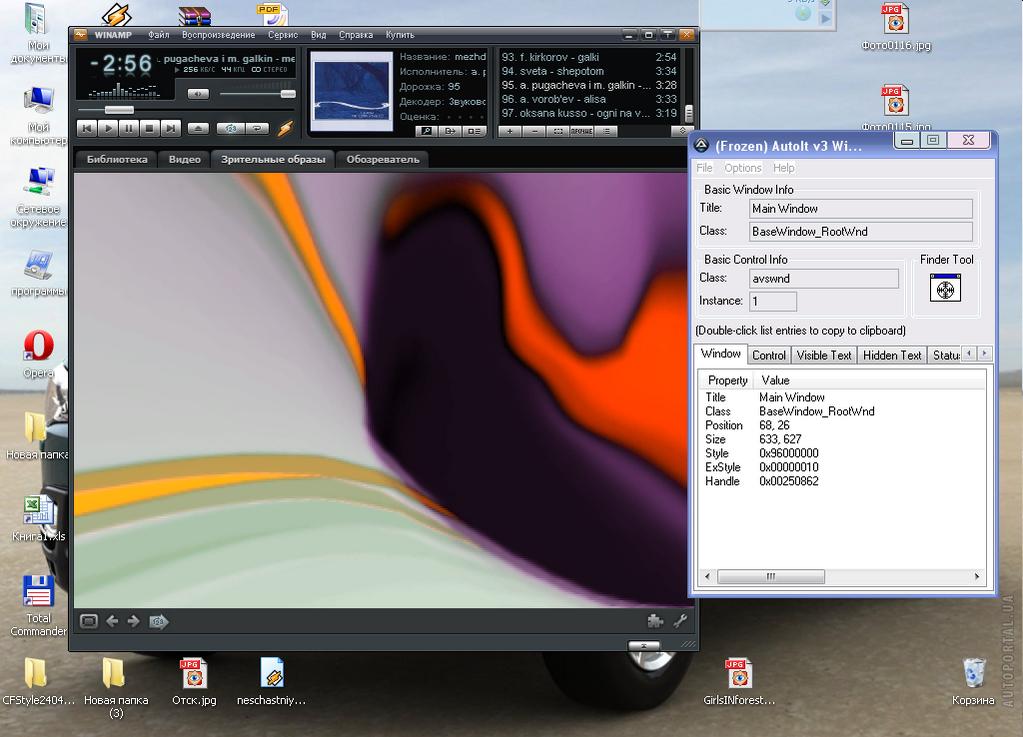Toggle the random visualization preset button
1023x737 pixels.
point(158,621)
